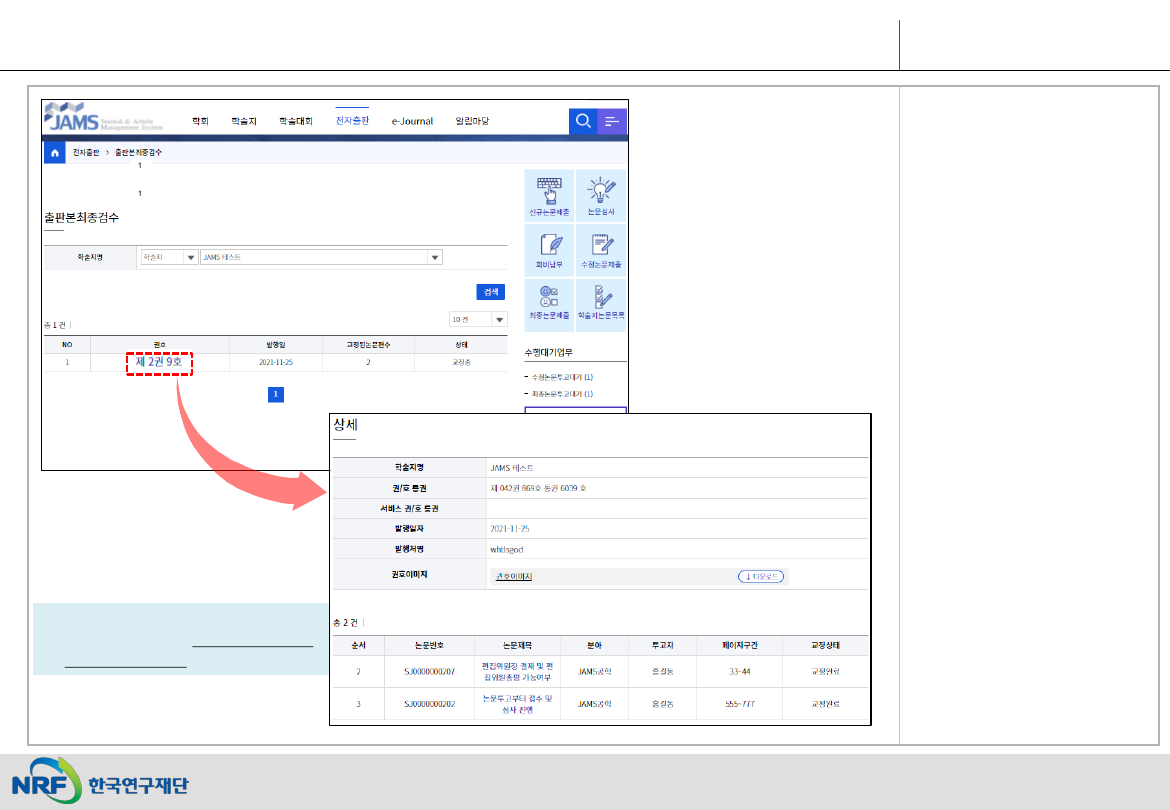Click the search magnifier icon in header

click(583, 122)
